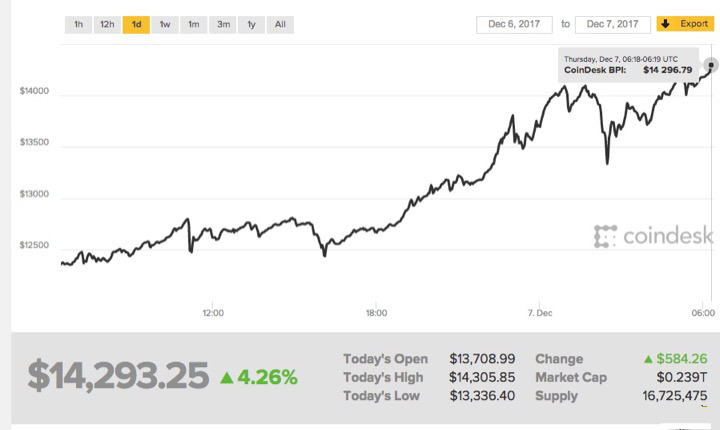
Task: Show the 1w chart view
Action: 165,23
